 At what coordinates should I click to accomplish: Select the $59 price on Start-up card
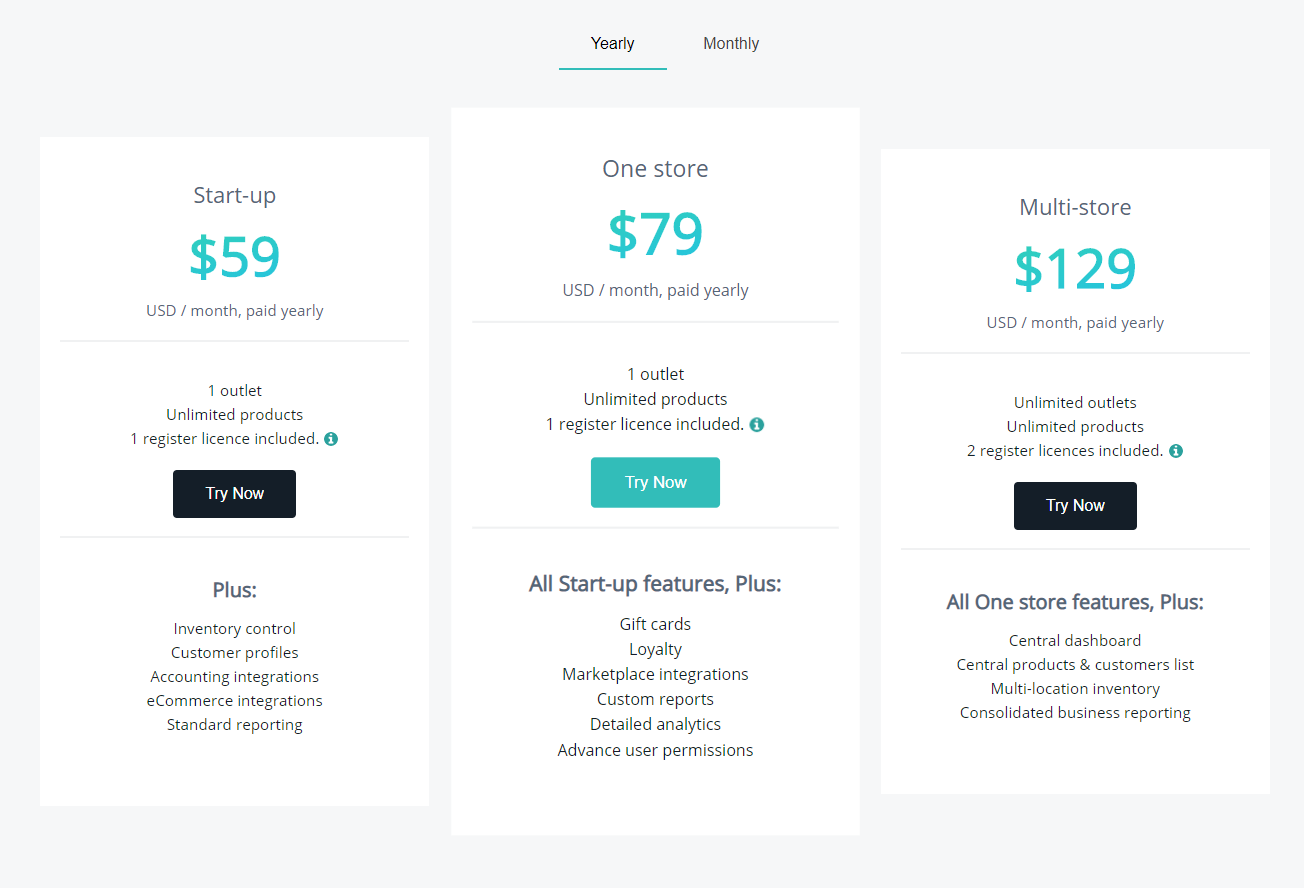click(234, 257)
